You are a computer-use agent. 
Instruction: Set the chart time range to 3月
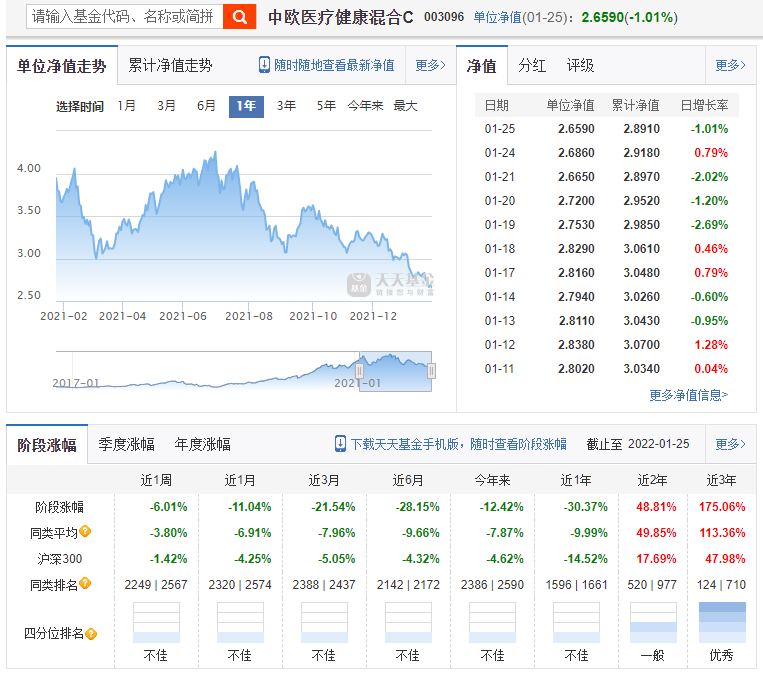tap(166, 106)
